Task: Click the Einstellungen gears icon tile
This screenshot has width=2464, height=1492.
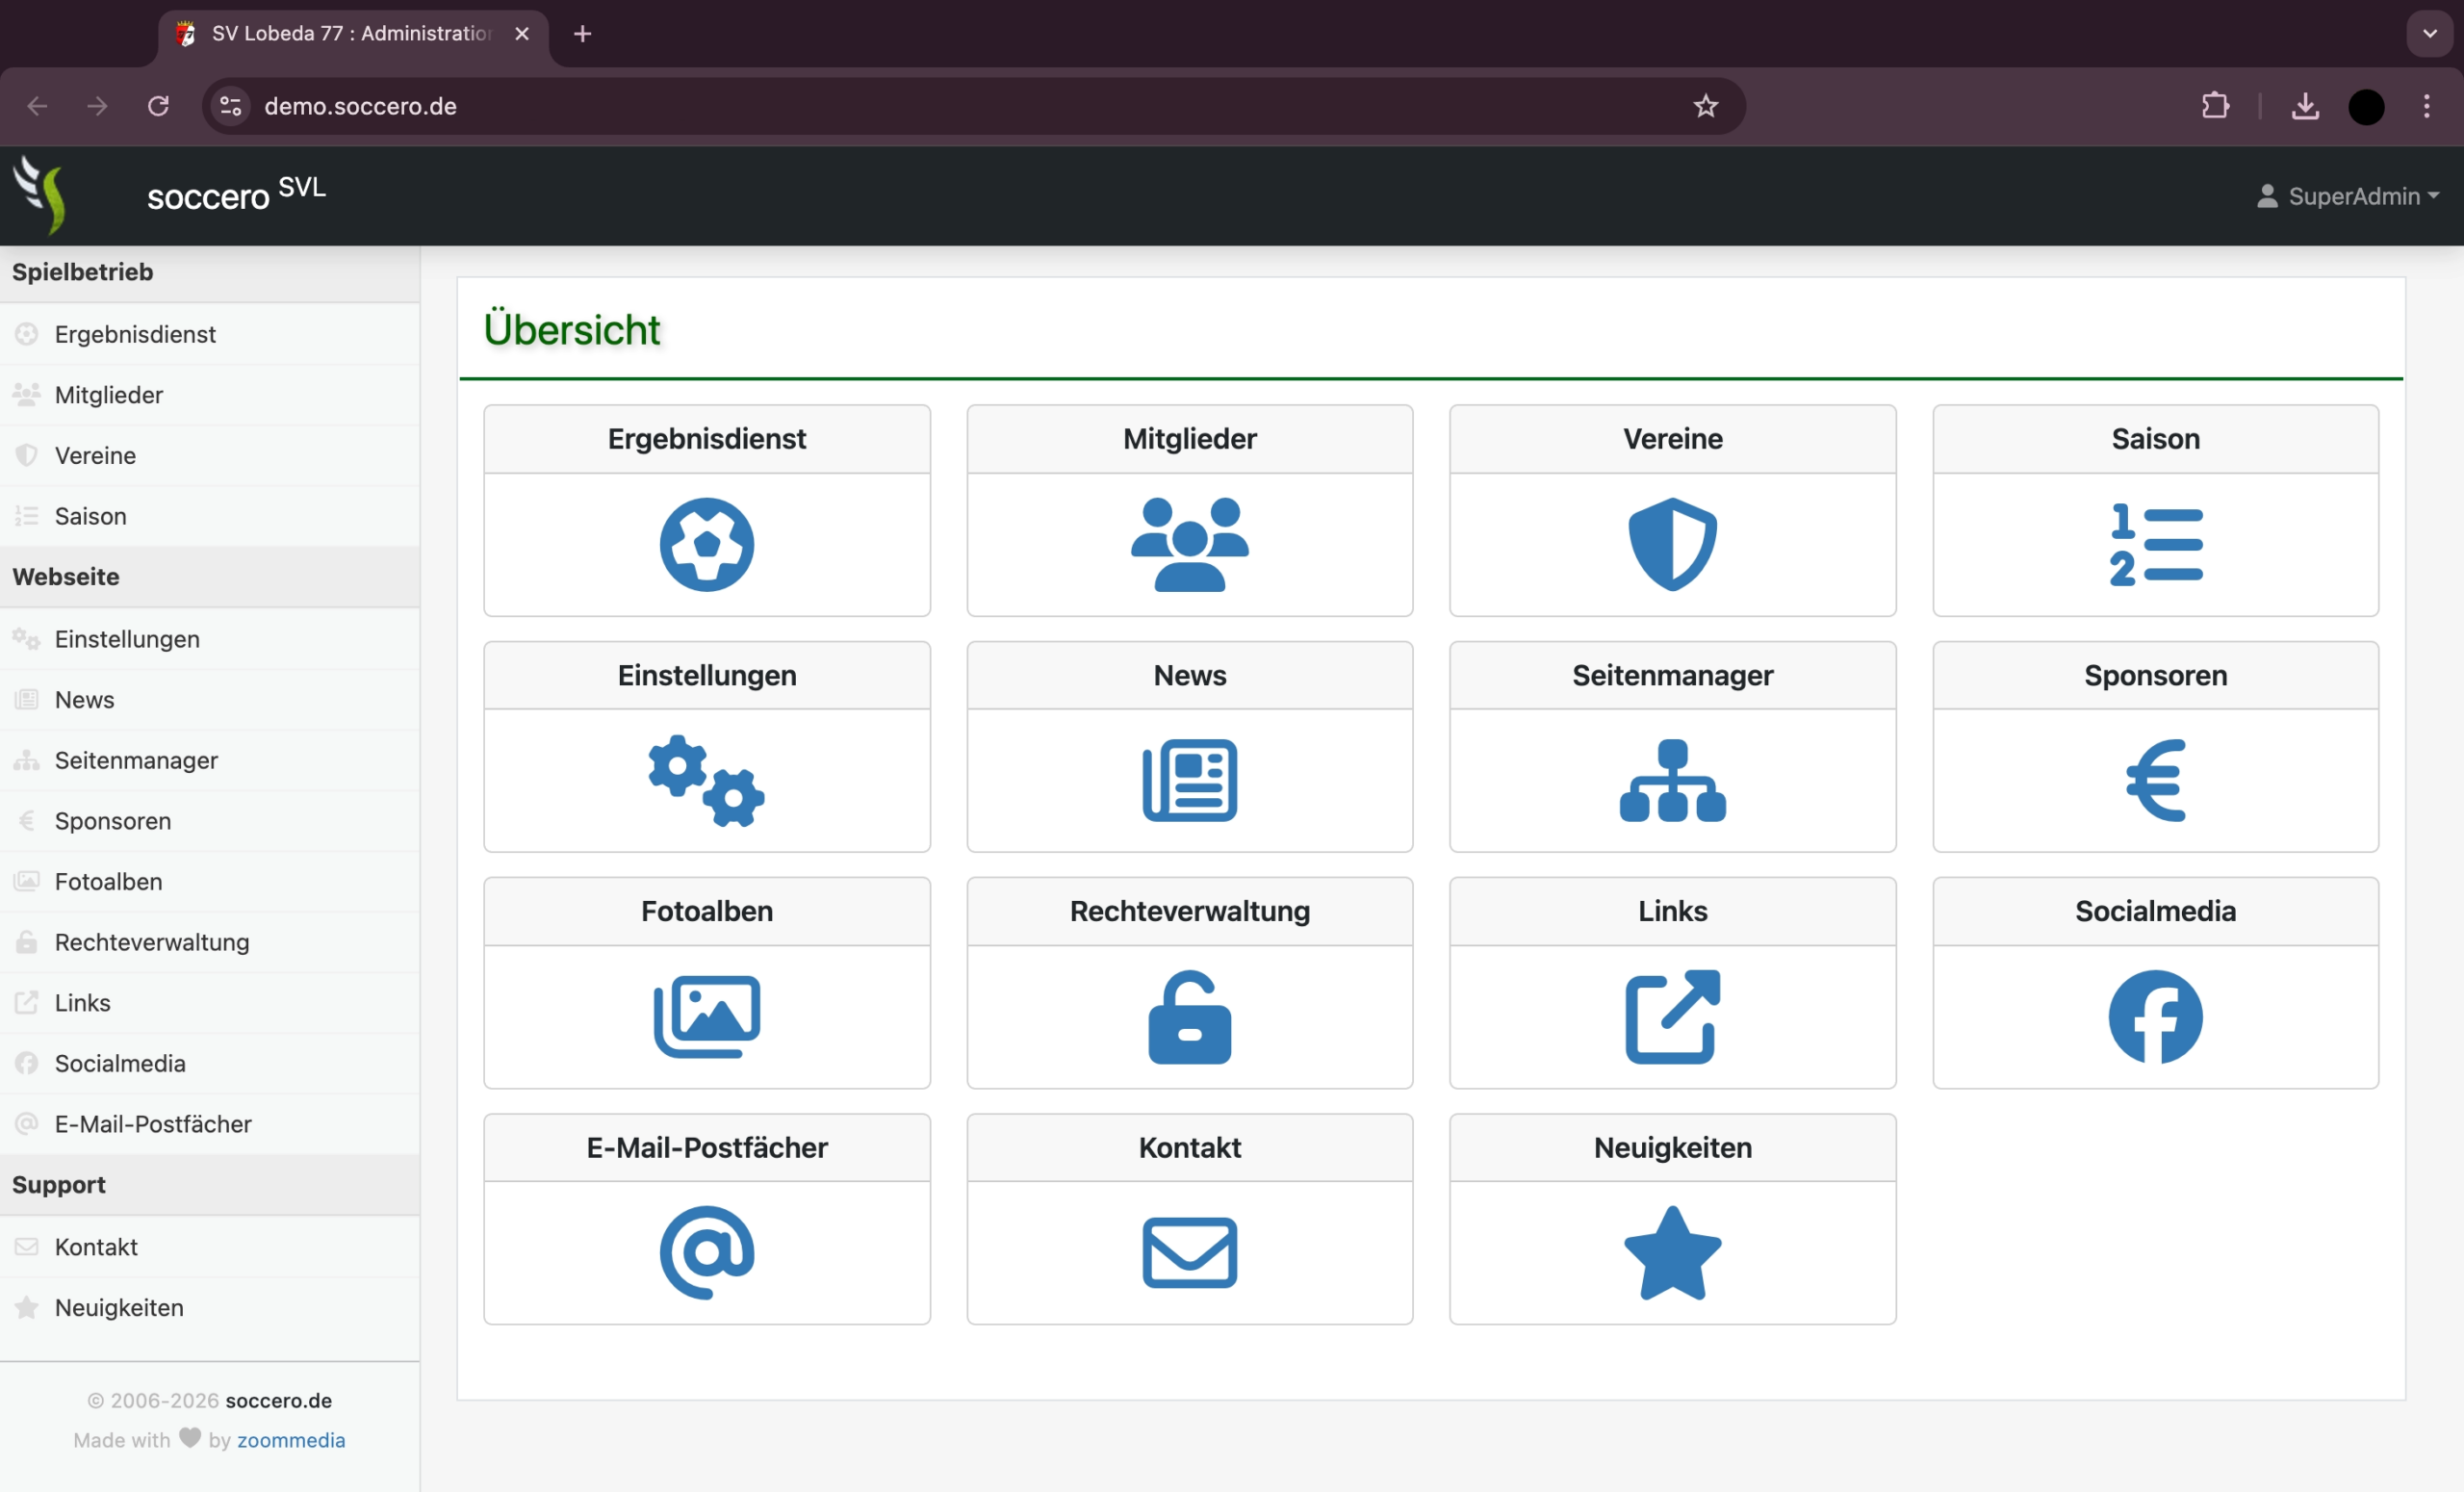Action: click(x=706, y=781)
